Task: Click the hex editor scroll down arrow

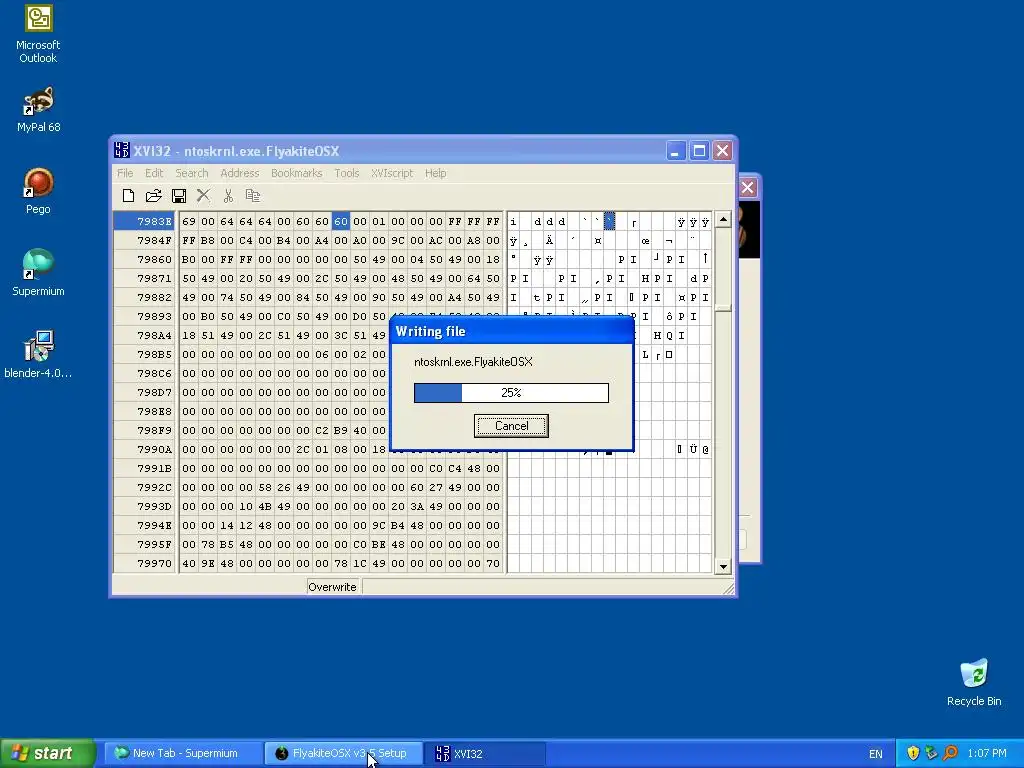Action: pyautogui.click(x=723, y=566)
